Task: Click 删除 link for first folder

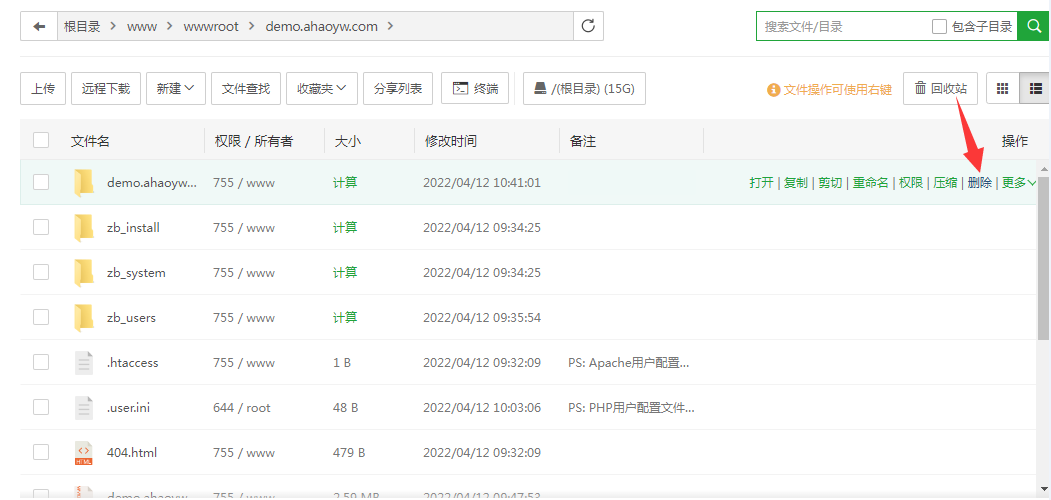Action: [979, 183]
